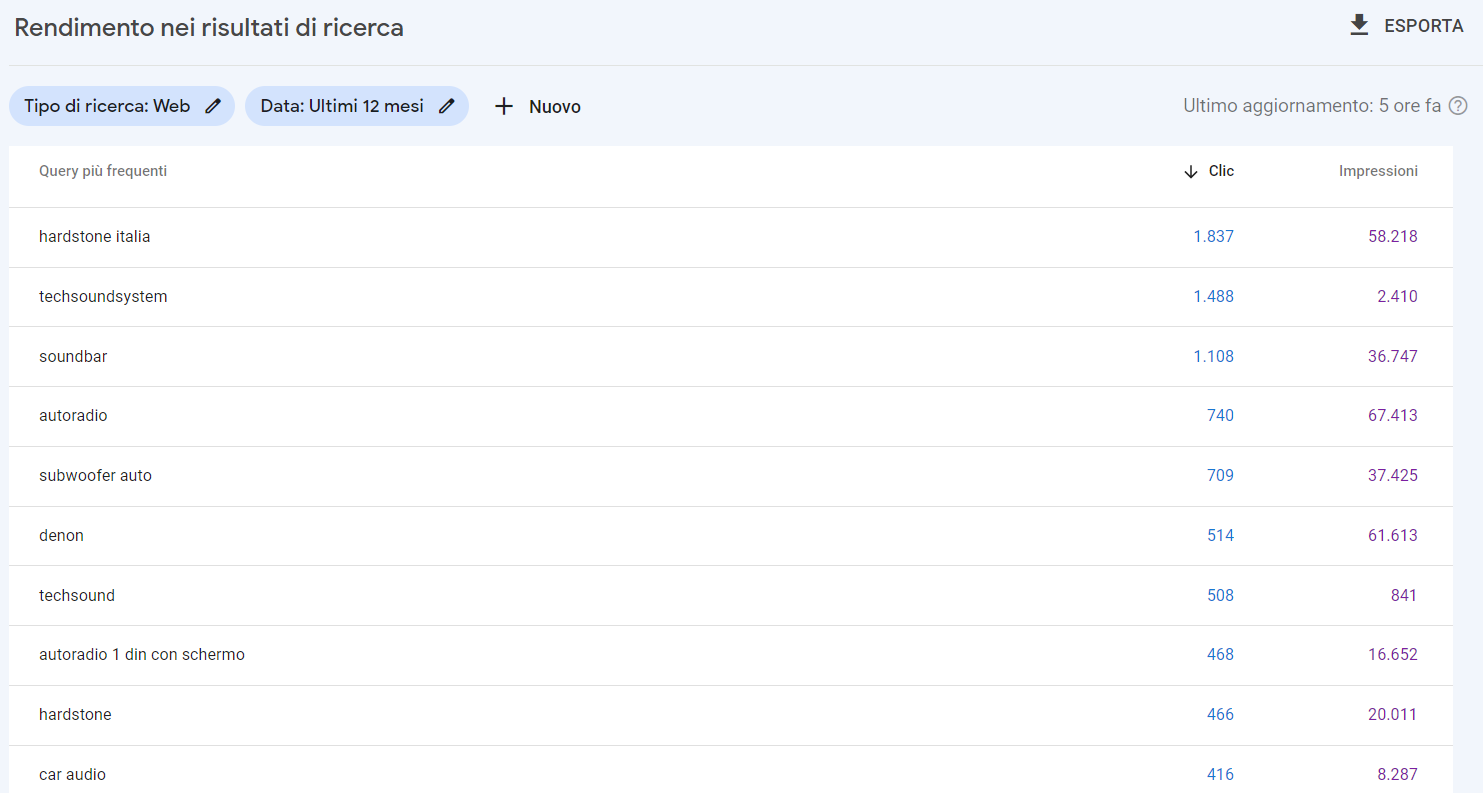Add a new filter with Nuovo

[537, 106]
